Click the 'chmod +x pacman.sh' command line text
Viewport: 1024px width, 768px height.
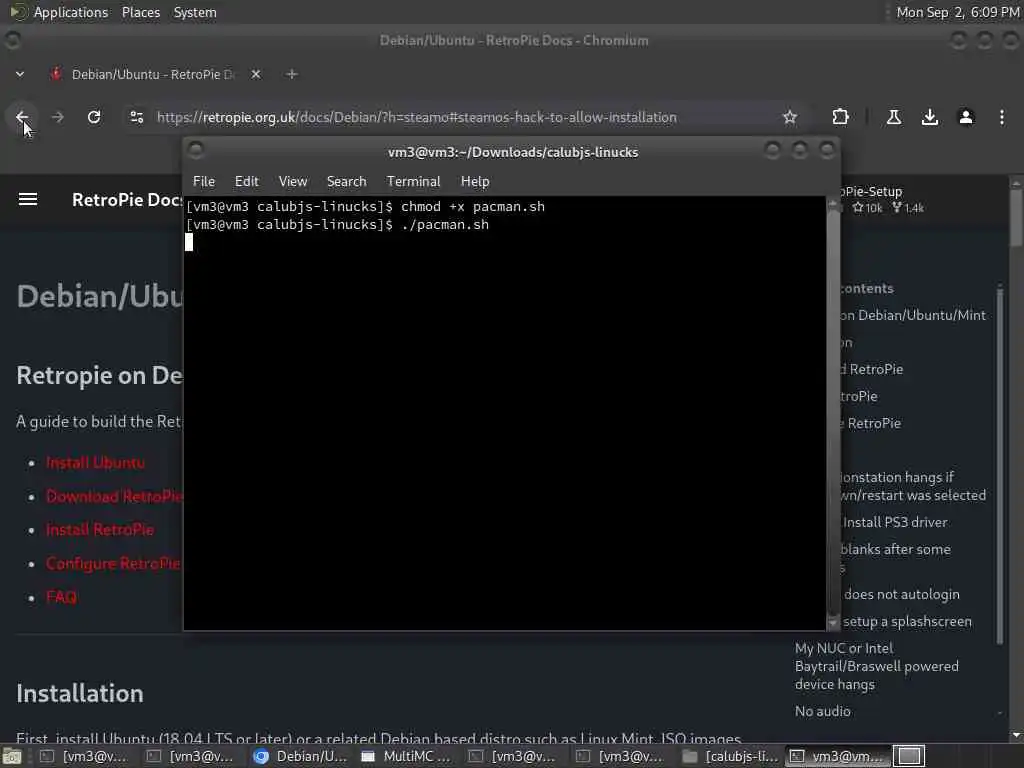point(473,206)
